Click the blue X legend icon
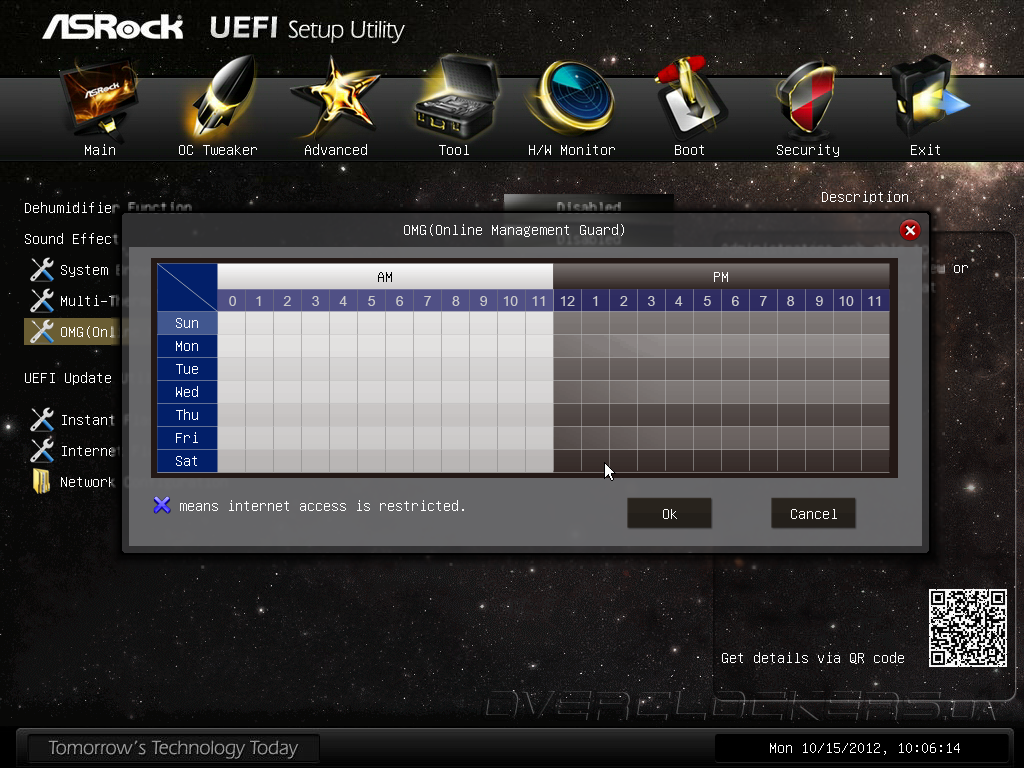 click(162, 505)
